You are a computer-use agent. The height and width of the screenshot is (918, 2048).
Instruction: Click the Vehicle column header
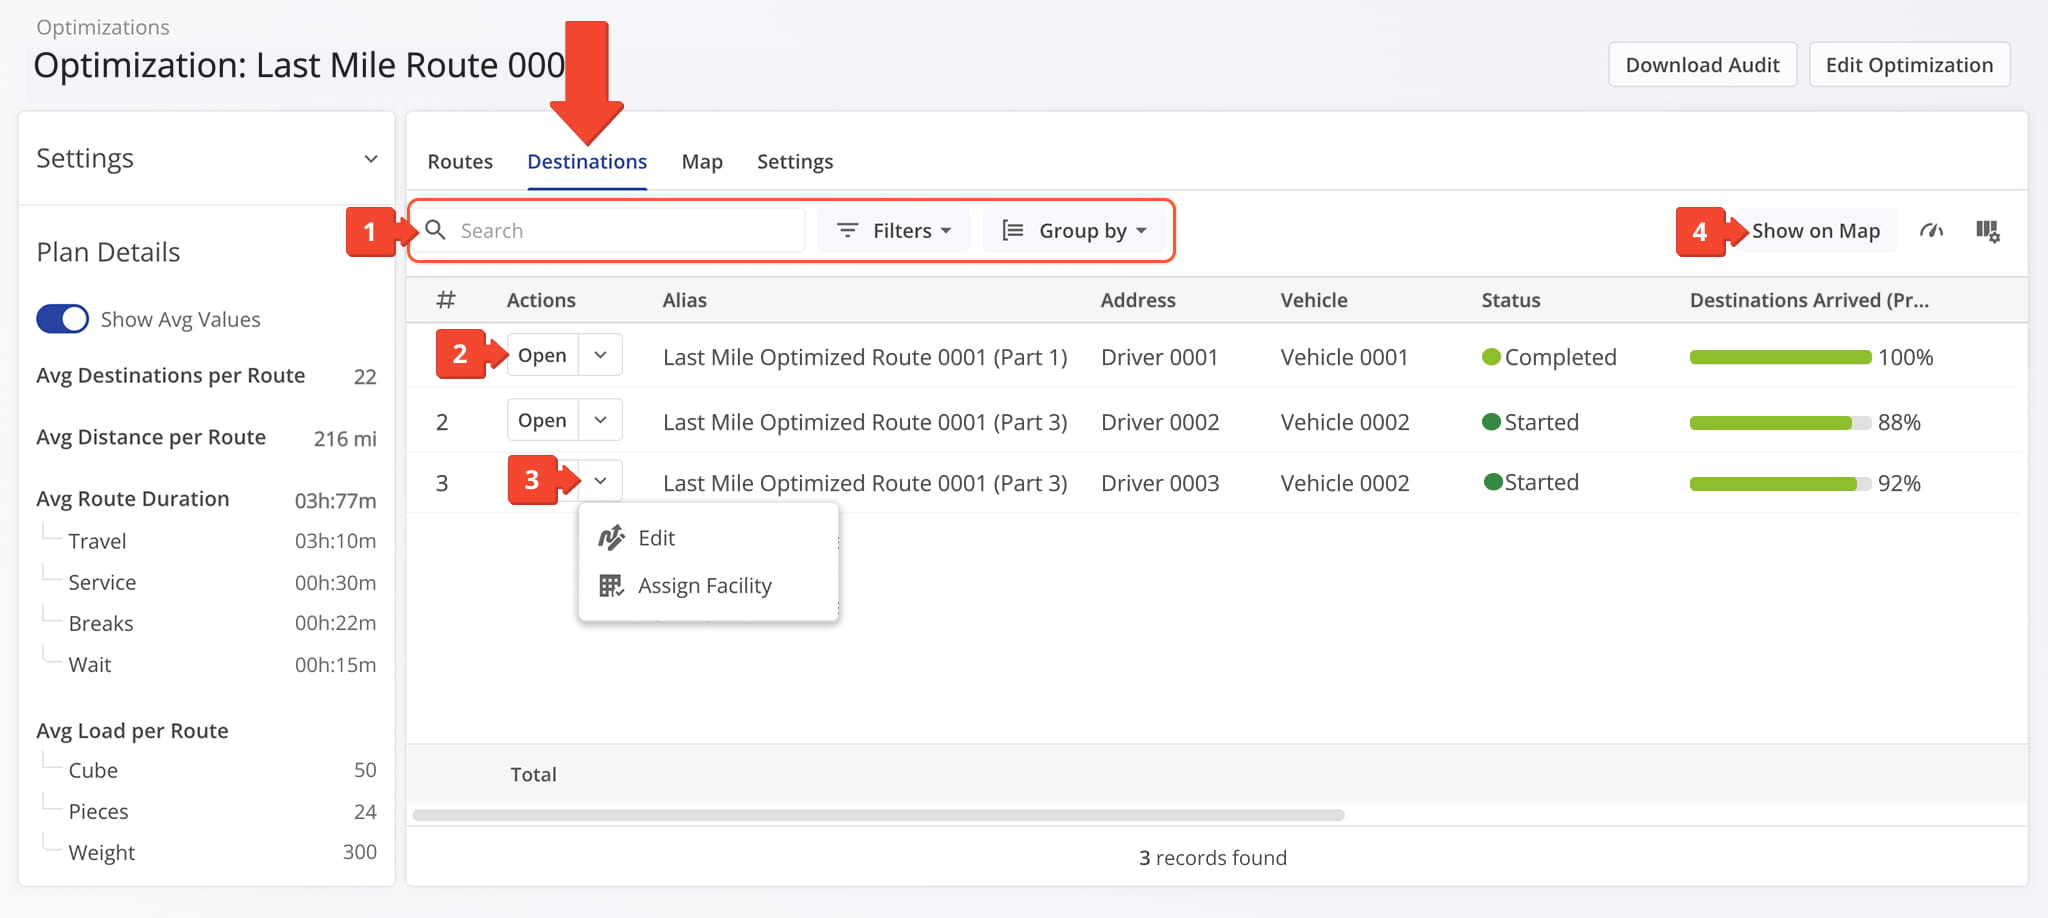[x=1314, y=300]
